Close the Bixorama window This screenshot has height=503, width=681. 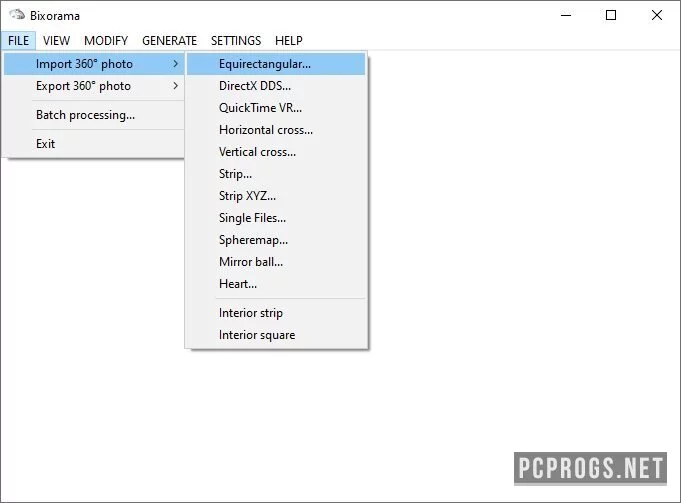[x=657, y=16]
